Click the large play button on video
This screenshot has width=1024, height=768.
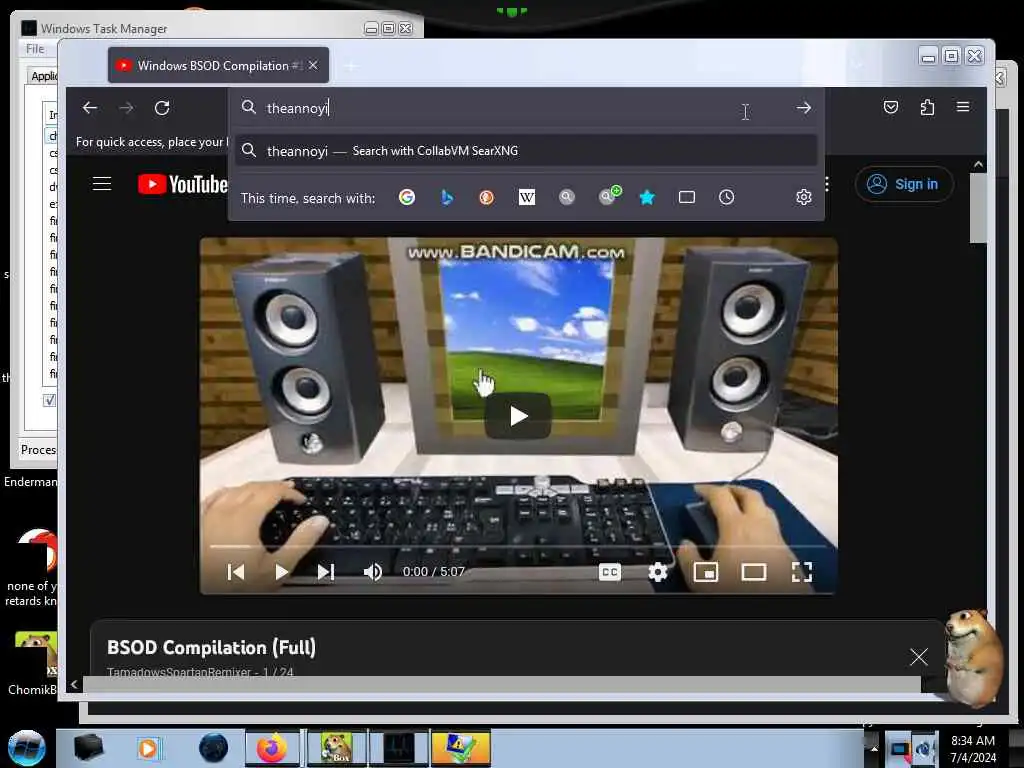click(x=518, y=416)
